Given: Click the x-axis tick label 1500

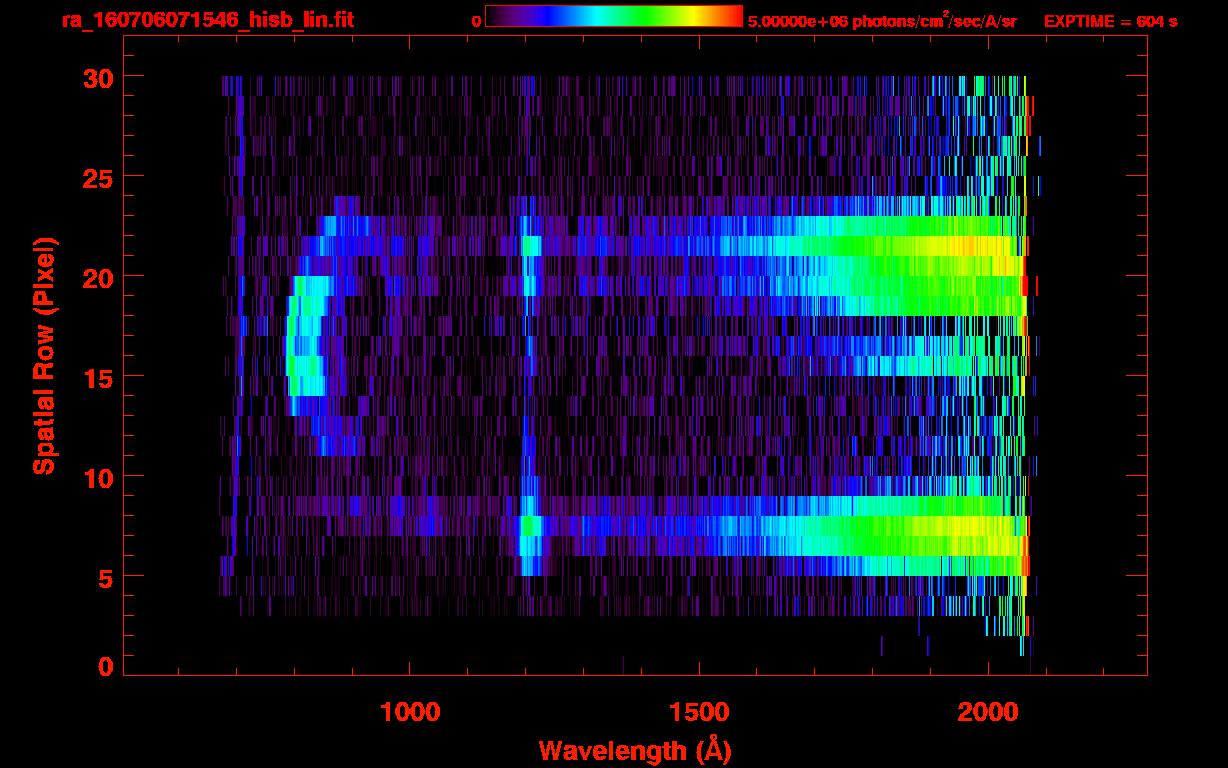Looking at the screenshot, I should tap(699, 712).
